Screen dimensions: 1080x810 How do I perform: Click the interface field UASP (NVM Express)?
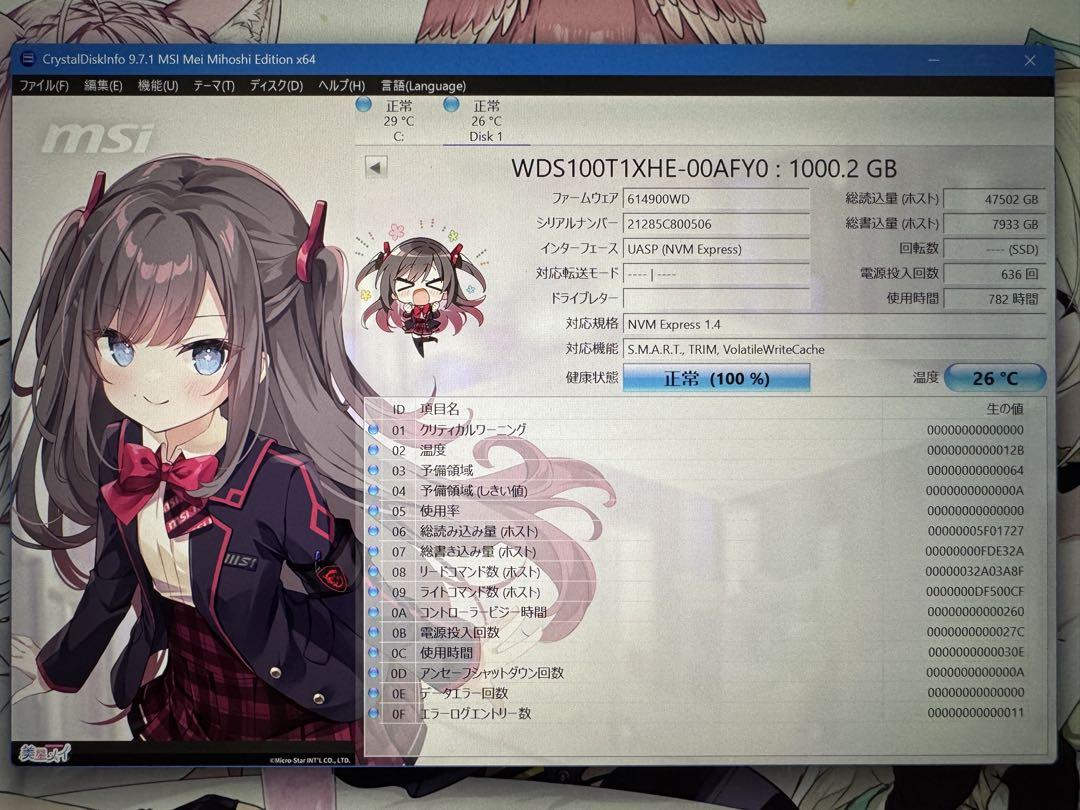click(716, 249)
